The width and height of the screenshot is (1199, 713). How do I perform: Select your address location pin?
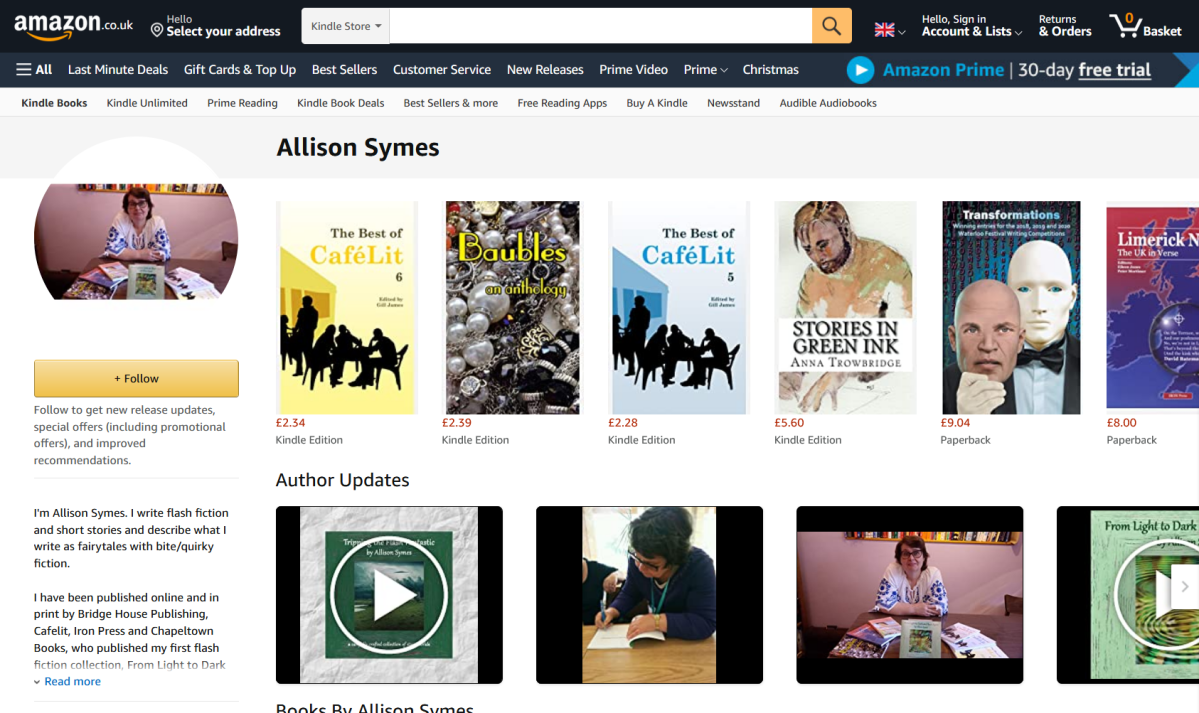click(157, 30)
